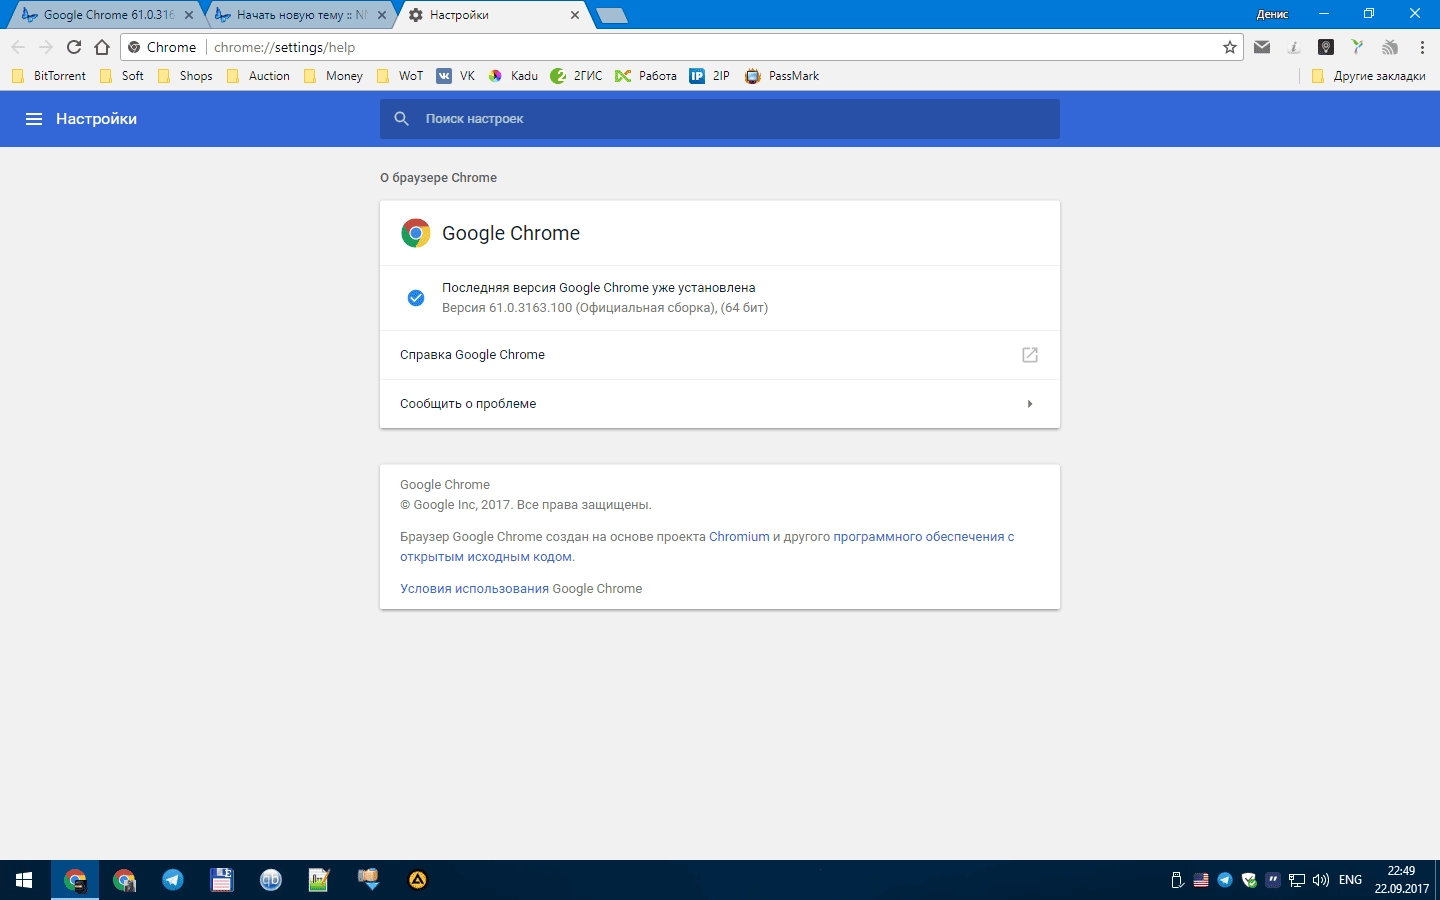Open the mail envelope extension
The width and height of the screenshot is (1440, 900).
coord(1262,47)
